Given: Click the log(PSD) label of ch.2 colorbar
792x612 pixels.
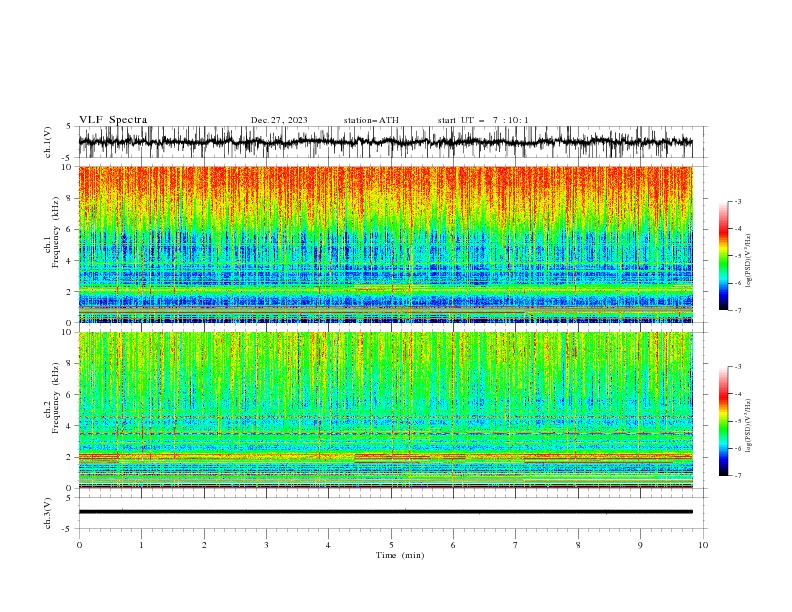Looking at the screenshot, I should (748, 426).
